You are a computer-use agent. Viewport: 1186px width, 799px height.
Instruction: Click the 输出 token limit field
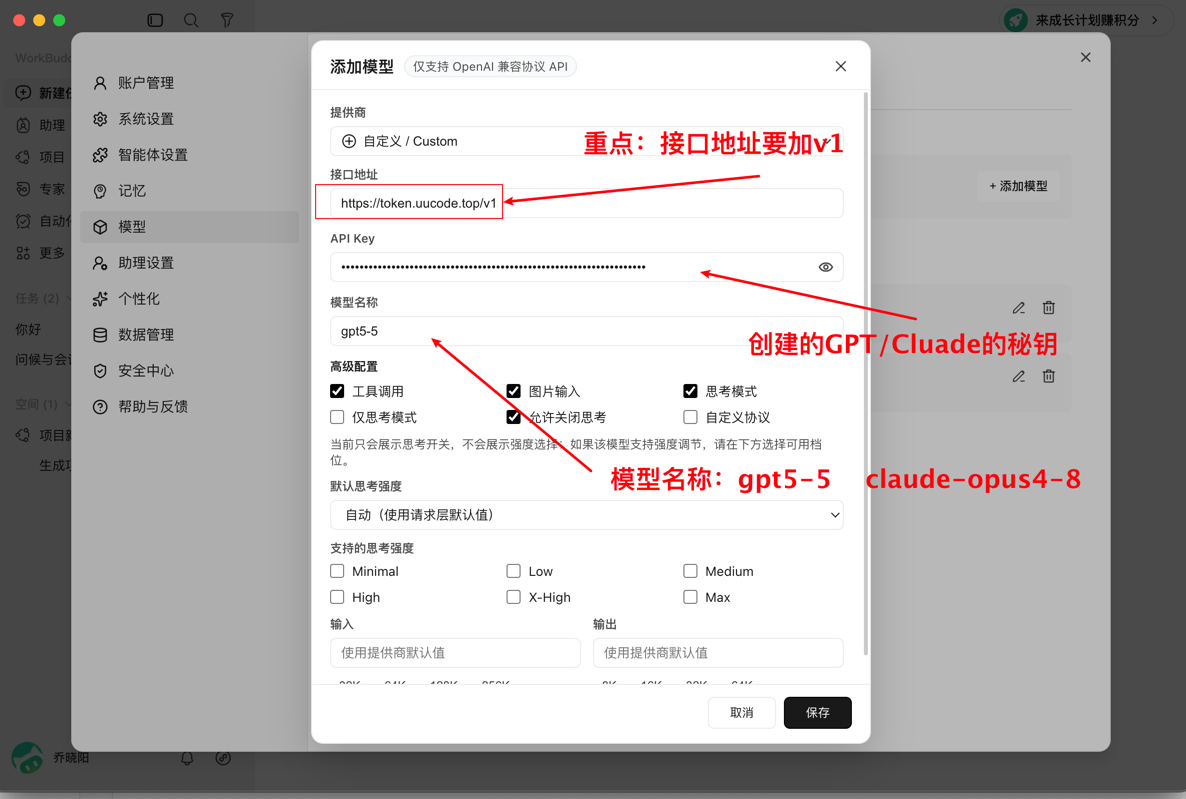(x=719, y=653)
